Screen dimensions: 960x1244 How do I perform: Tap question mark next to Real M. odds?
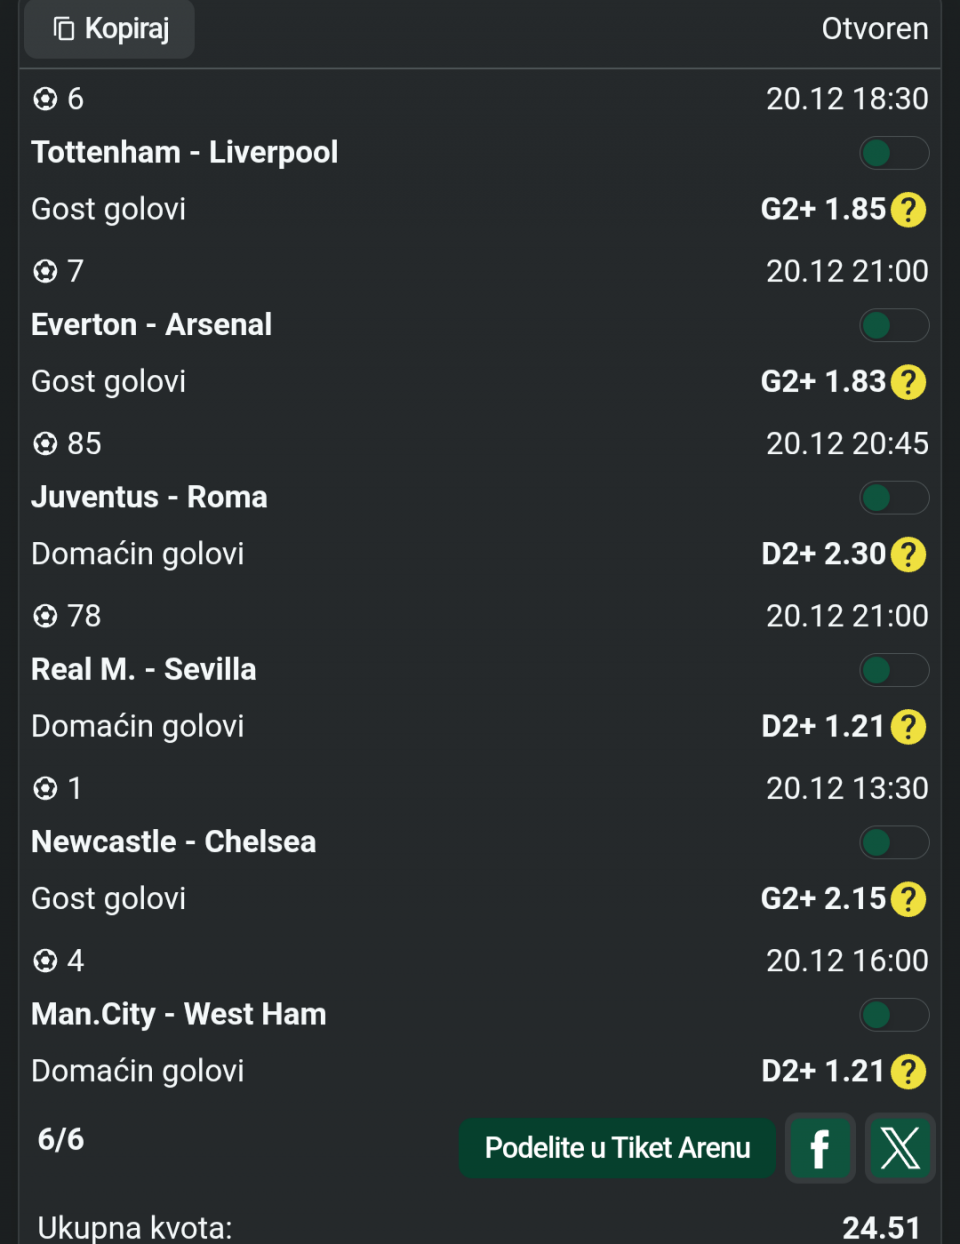pos(908,727)
